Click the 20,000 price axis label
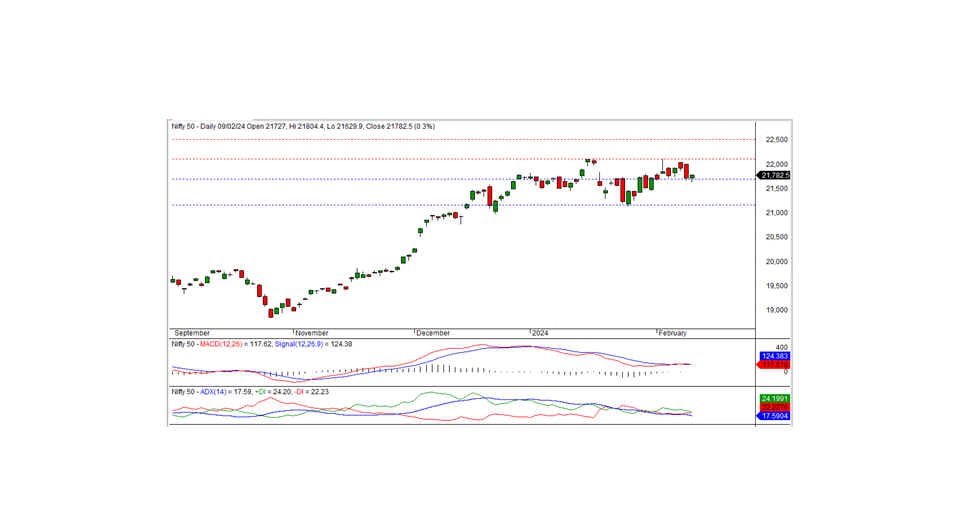The image size is (964, 531). point(775,262)
